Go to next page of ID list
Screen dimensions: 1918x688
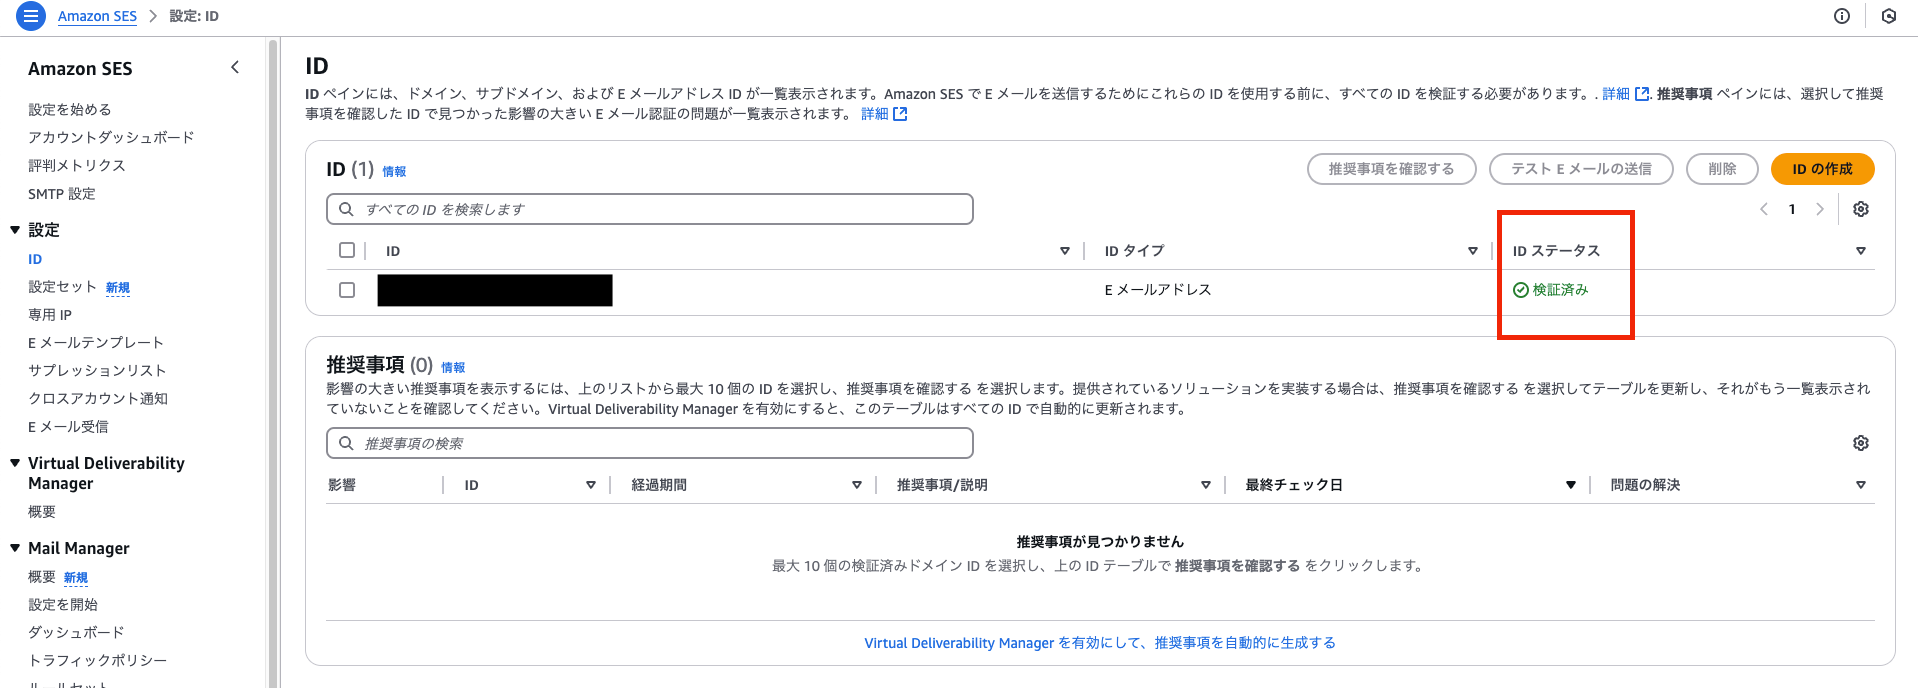[x=1819, y=209]
